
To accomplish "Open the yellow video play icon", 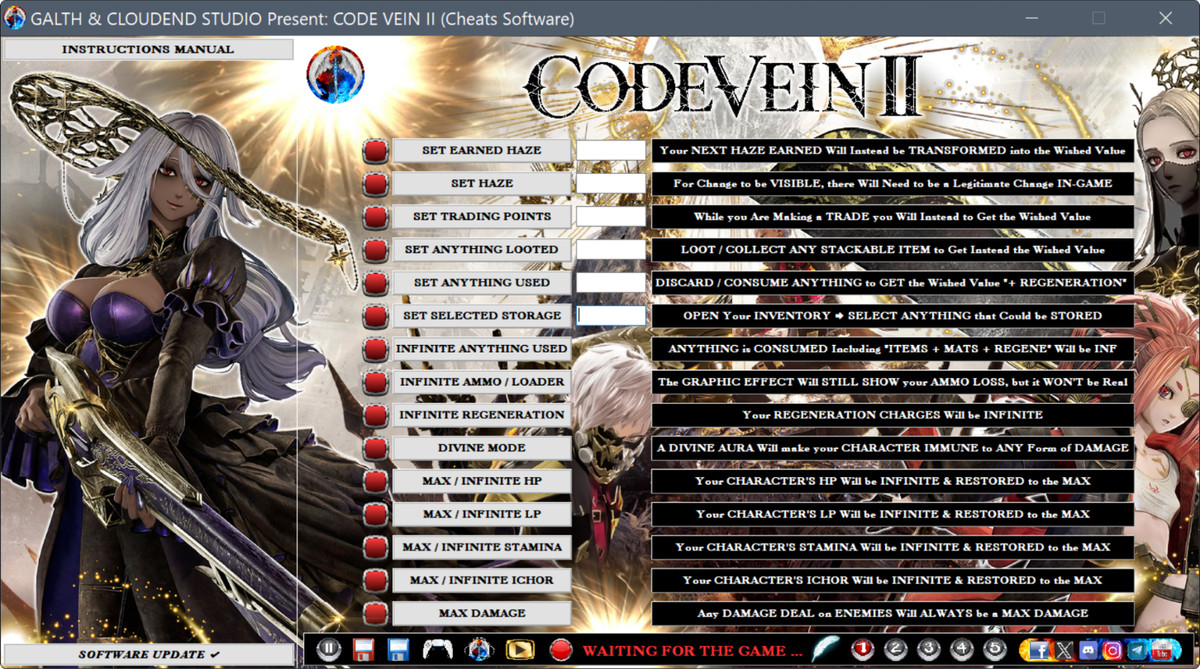I will pos(520,649).
